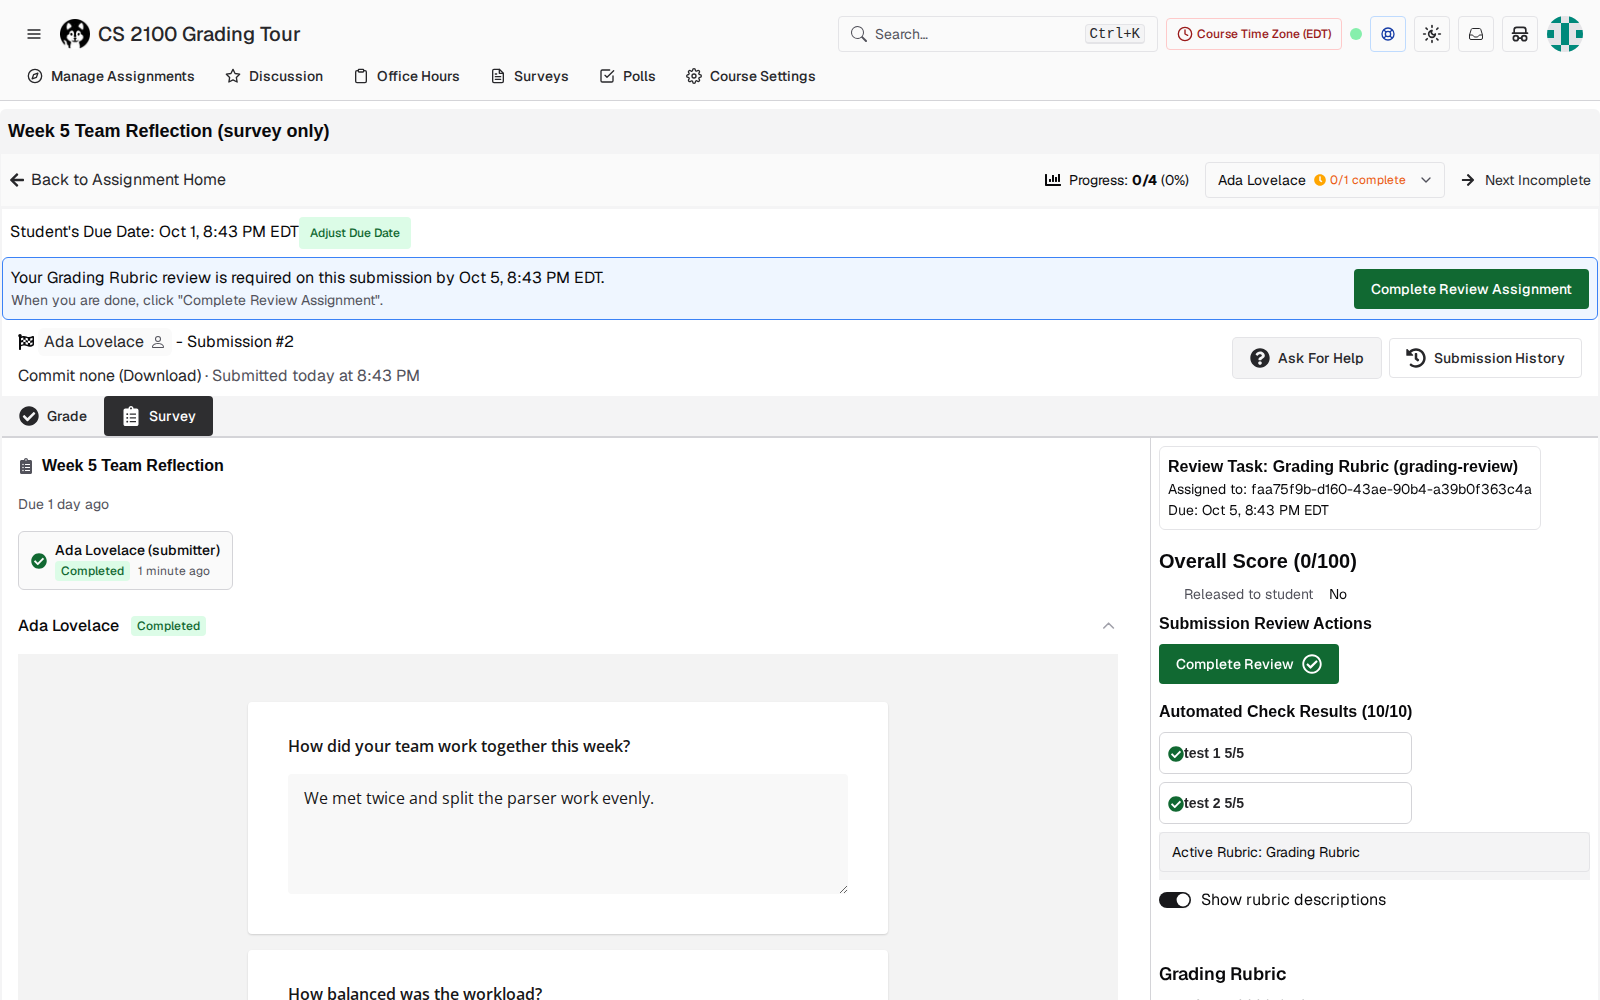Image resolution: width=1600 pixels, height=1000 pixels.
Task: Click Adjust Due Date
Action: click(355, 233)
